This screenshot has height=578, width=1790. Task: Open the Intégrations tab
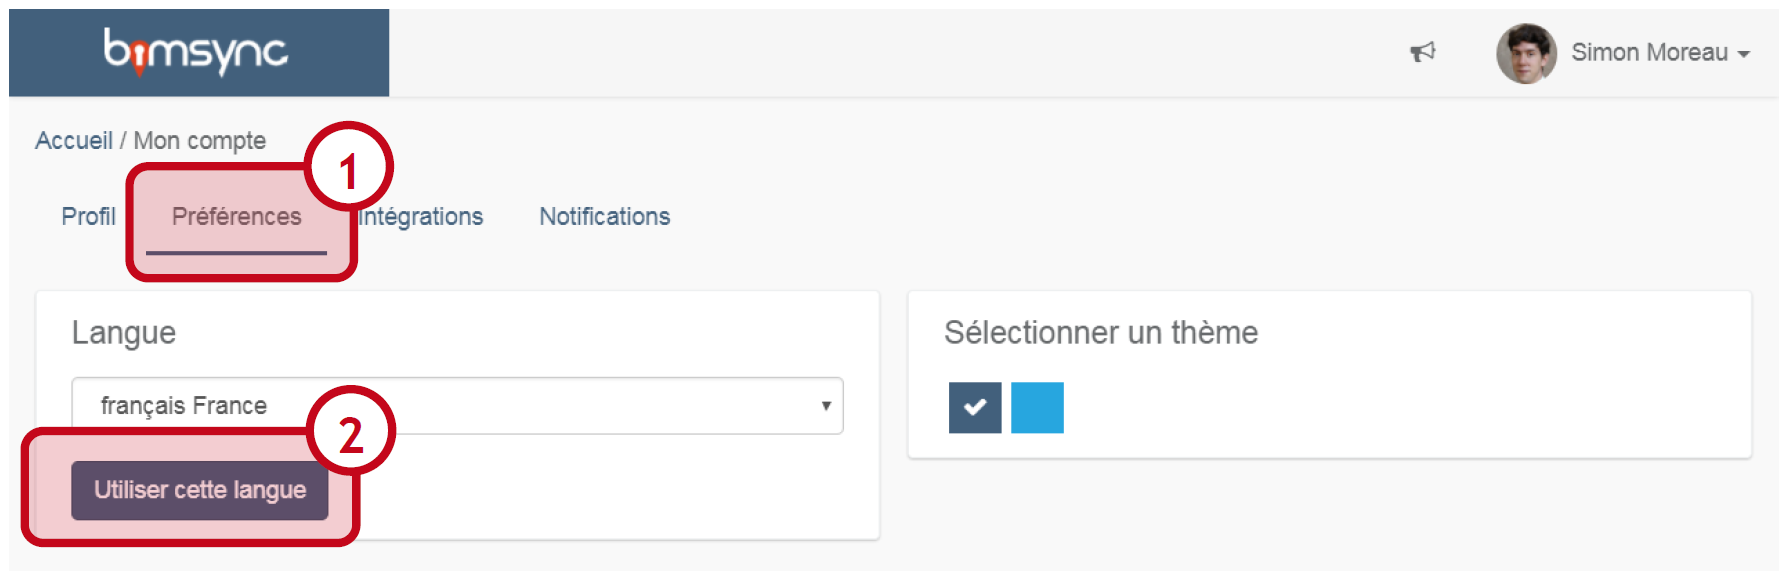(421, 217)
